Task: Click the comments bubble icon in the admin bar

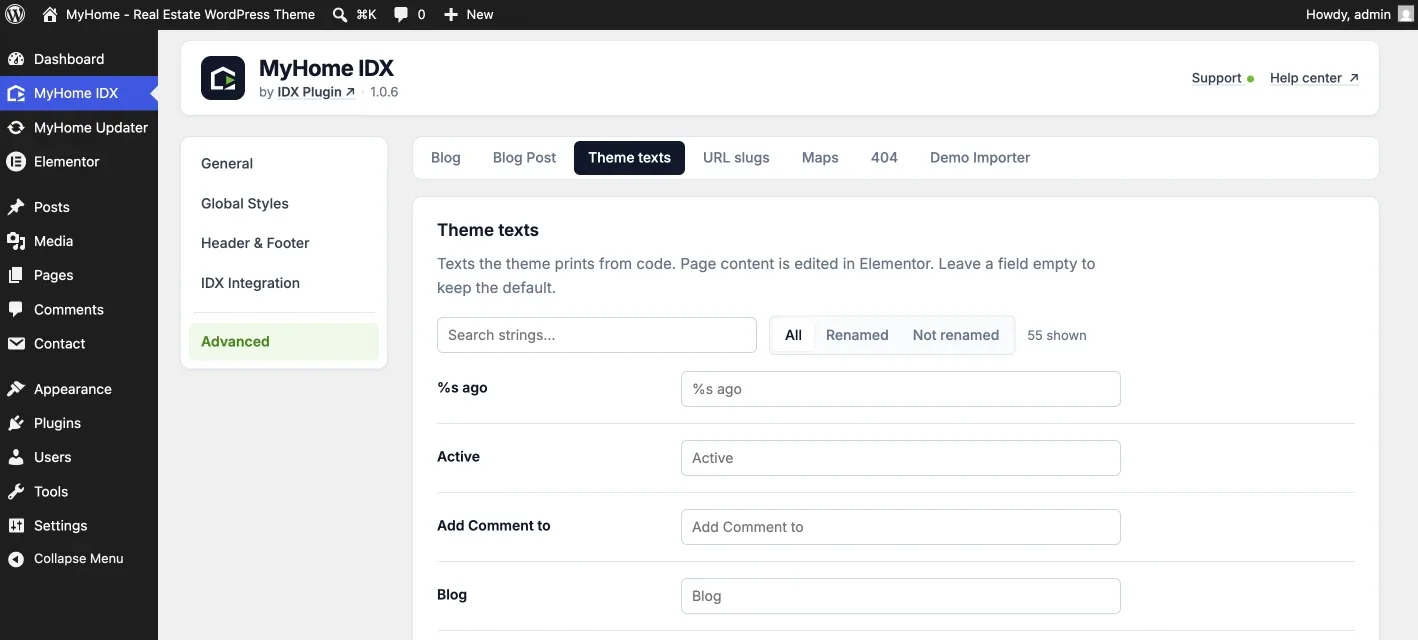Action: pyautogui.click(x=400, y=14)
